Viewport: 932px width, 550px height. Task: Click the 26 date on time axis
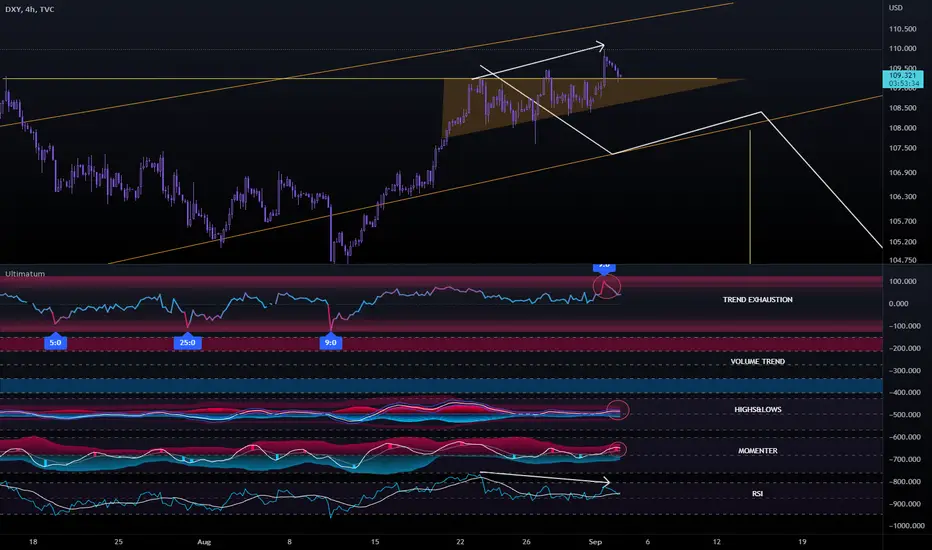(x=526, y=542)
